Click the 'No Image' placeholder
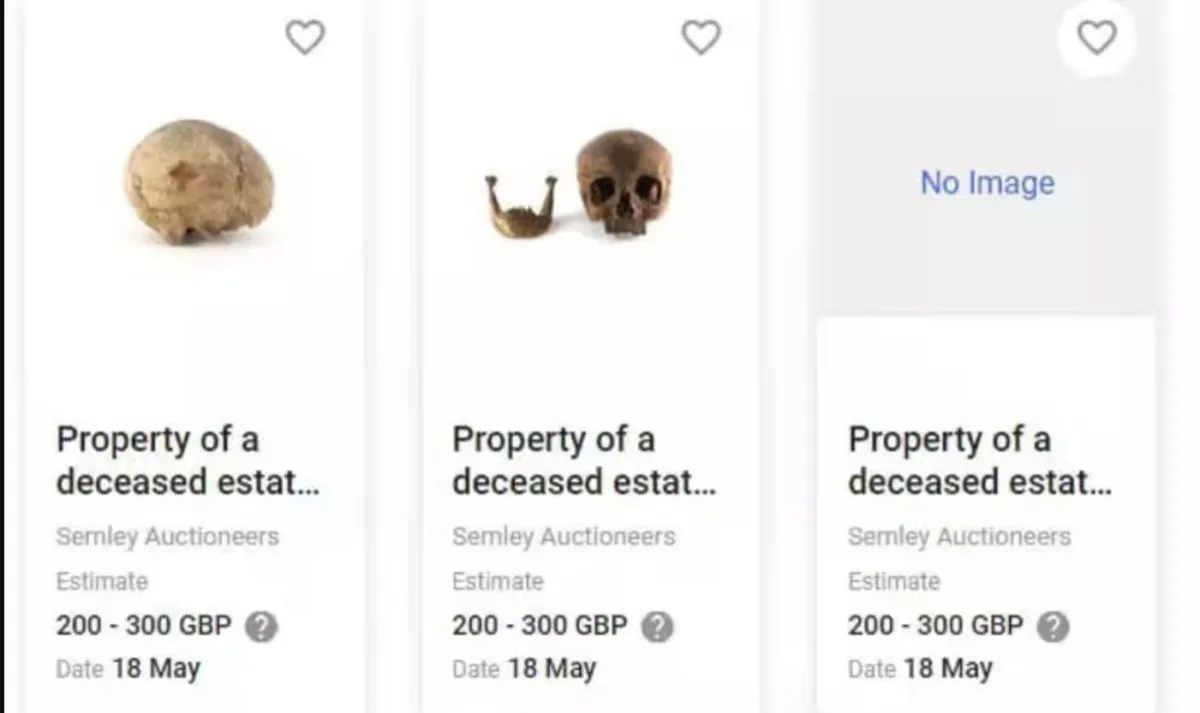1200x713 pixels. click(987, 183)
